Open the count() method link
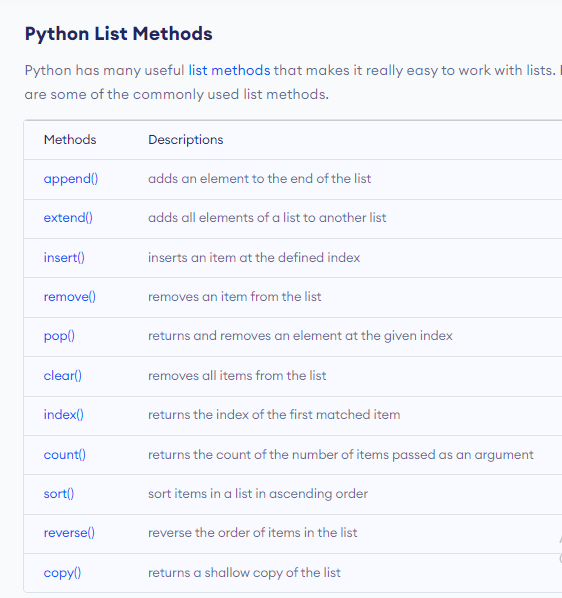Screen dimensions: 562x598 point(65,455)
